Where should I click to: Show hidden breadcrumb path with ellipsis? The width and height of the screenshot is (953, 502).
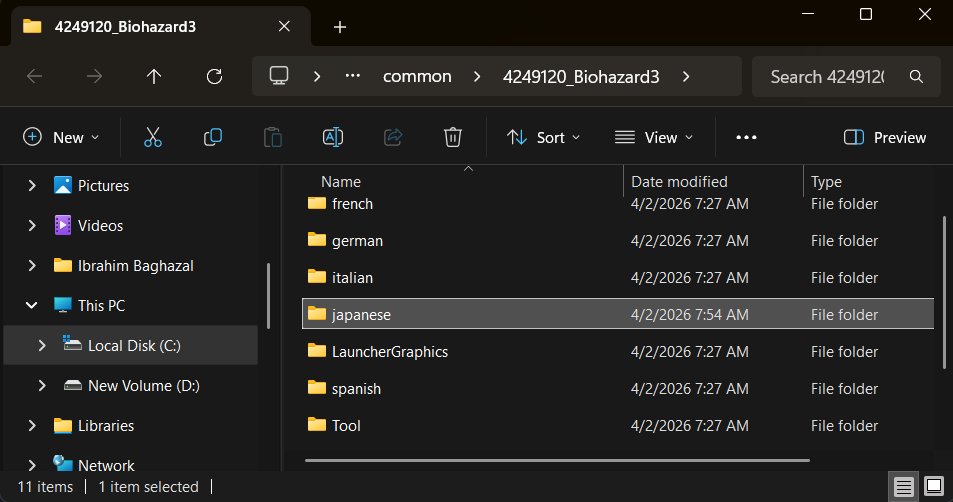coord(353,76)
